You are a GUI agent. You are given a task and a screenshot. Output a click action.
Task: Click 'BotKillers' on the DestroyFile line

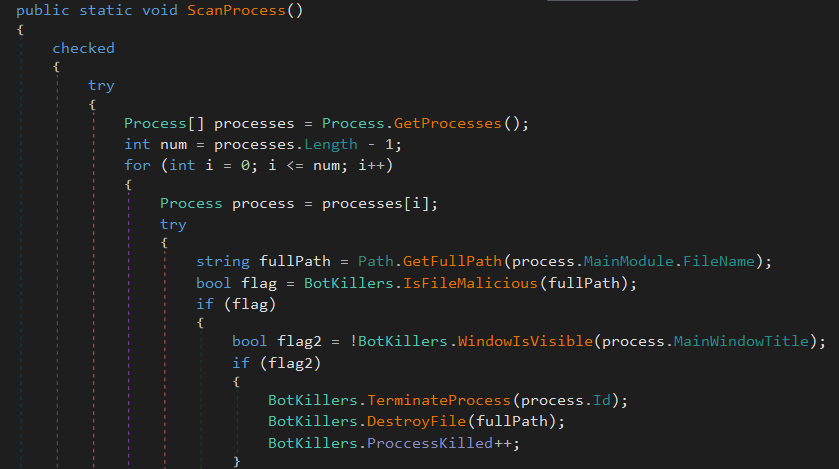pyautogui.click(x=312, y=421)
